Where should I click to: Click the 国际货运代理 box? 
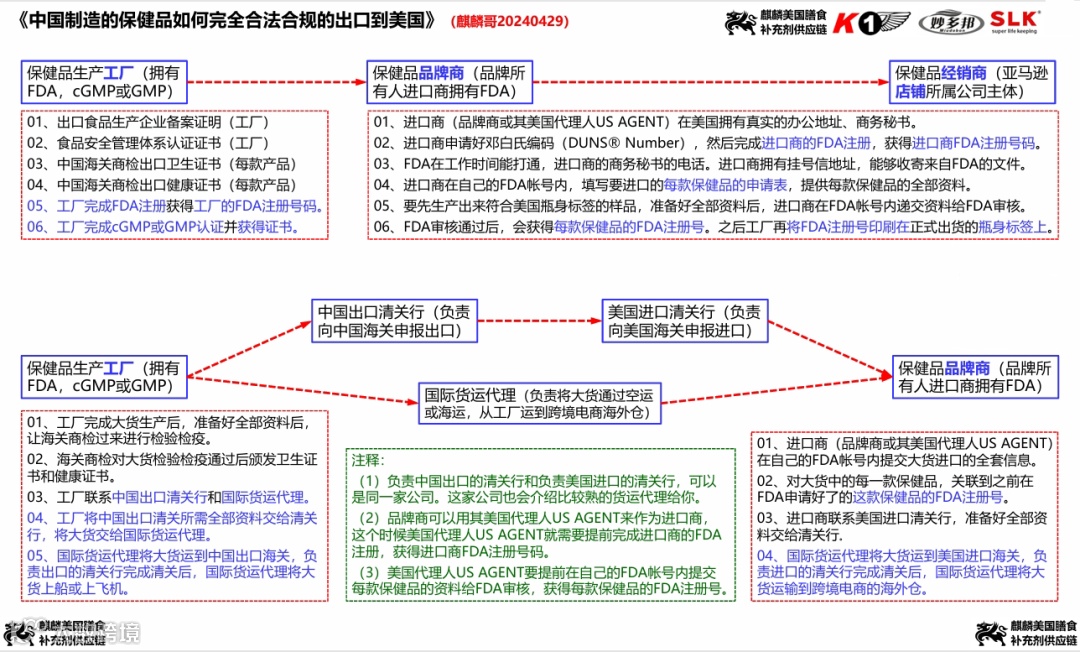point(539,403)
